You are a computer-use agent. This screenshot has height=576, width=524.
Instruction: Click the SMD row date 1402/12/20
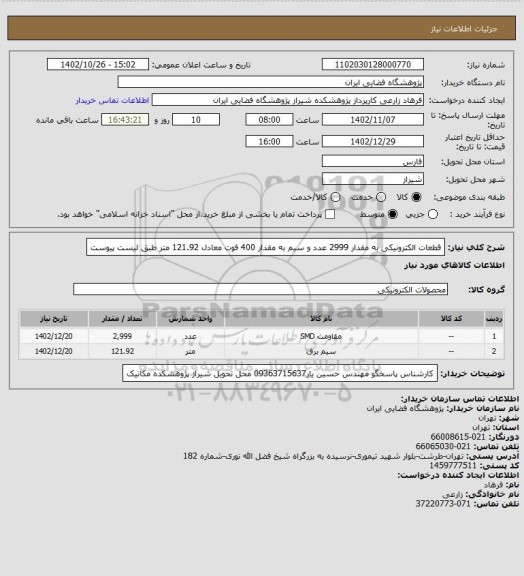tap(54, 336)
